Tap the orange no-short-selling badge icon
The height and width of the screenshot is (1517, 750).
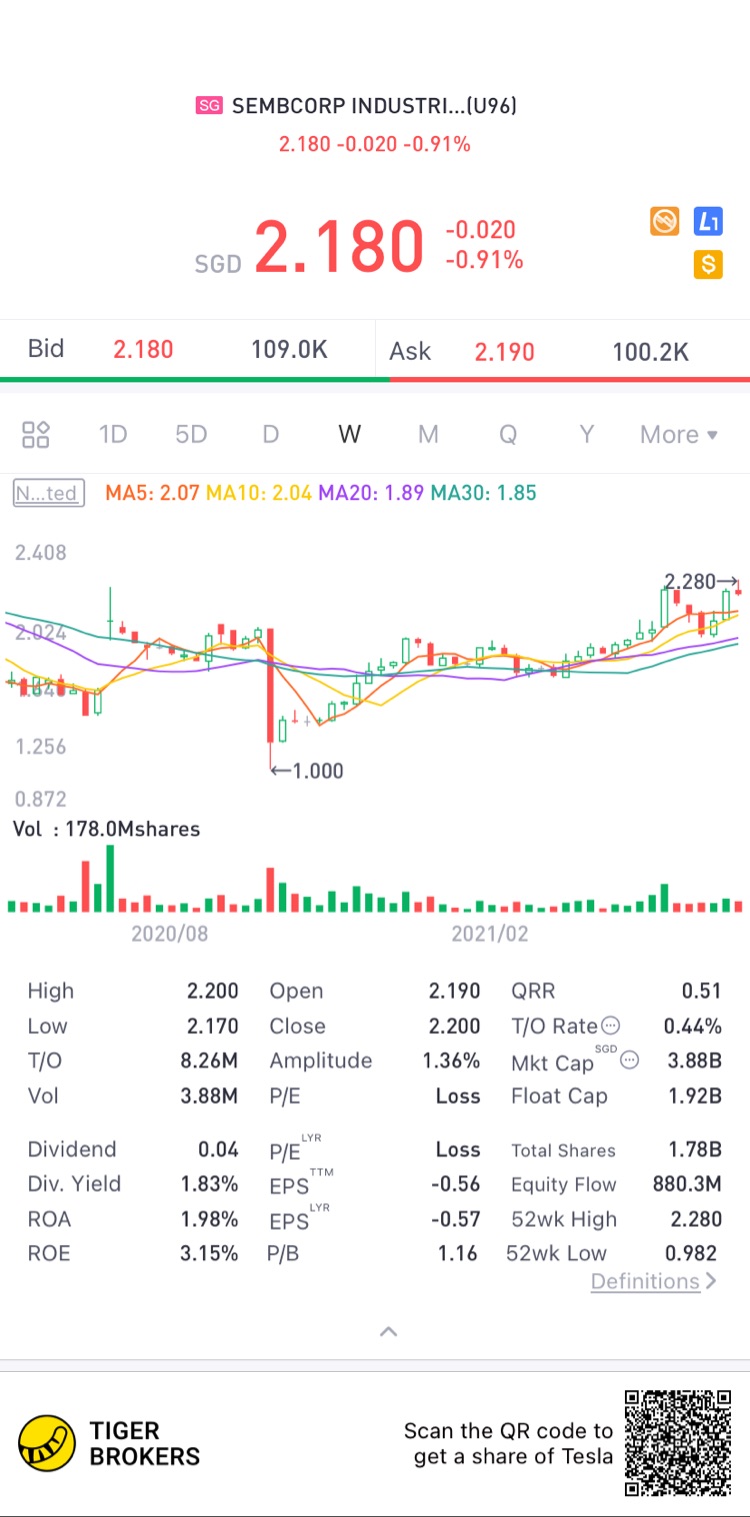[664, 221]
